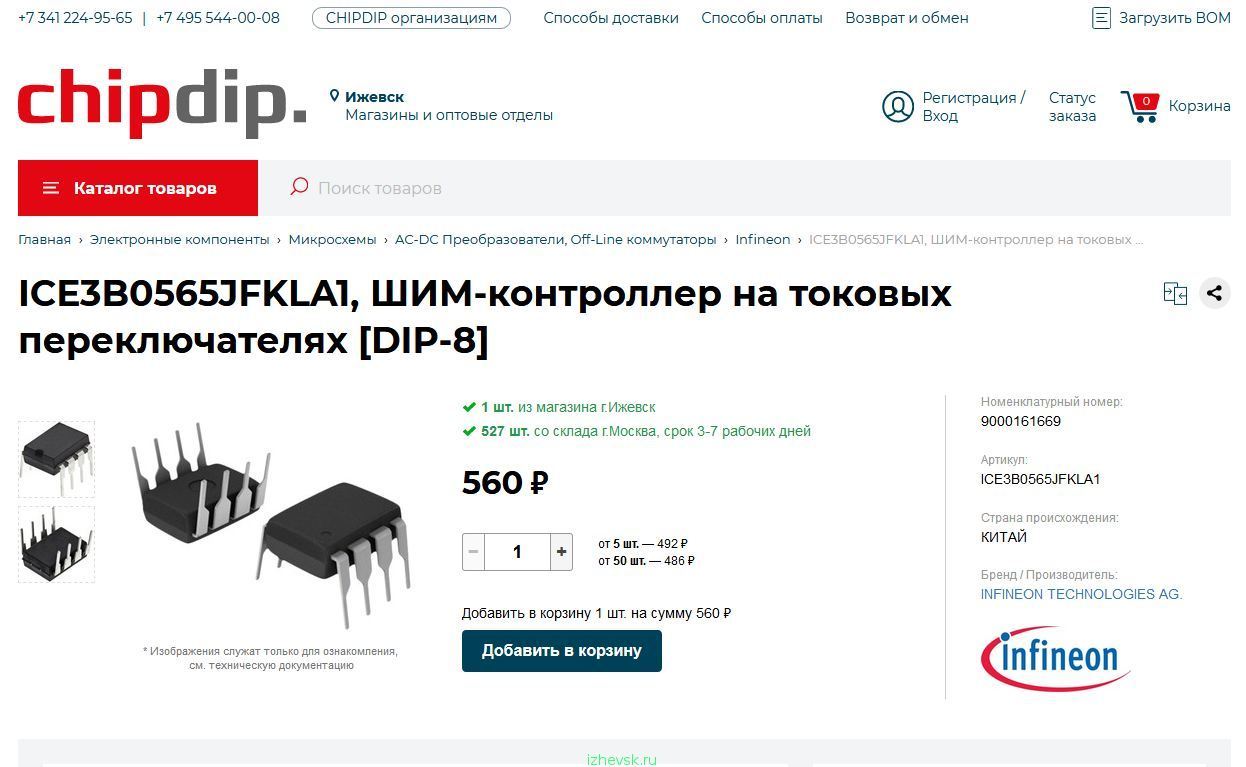The height and width of the screenshot is (767, 1246).
Task: Select the first chip thumbnail image
Action: pyautogui.click(x=56, y=459)
